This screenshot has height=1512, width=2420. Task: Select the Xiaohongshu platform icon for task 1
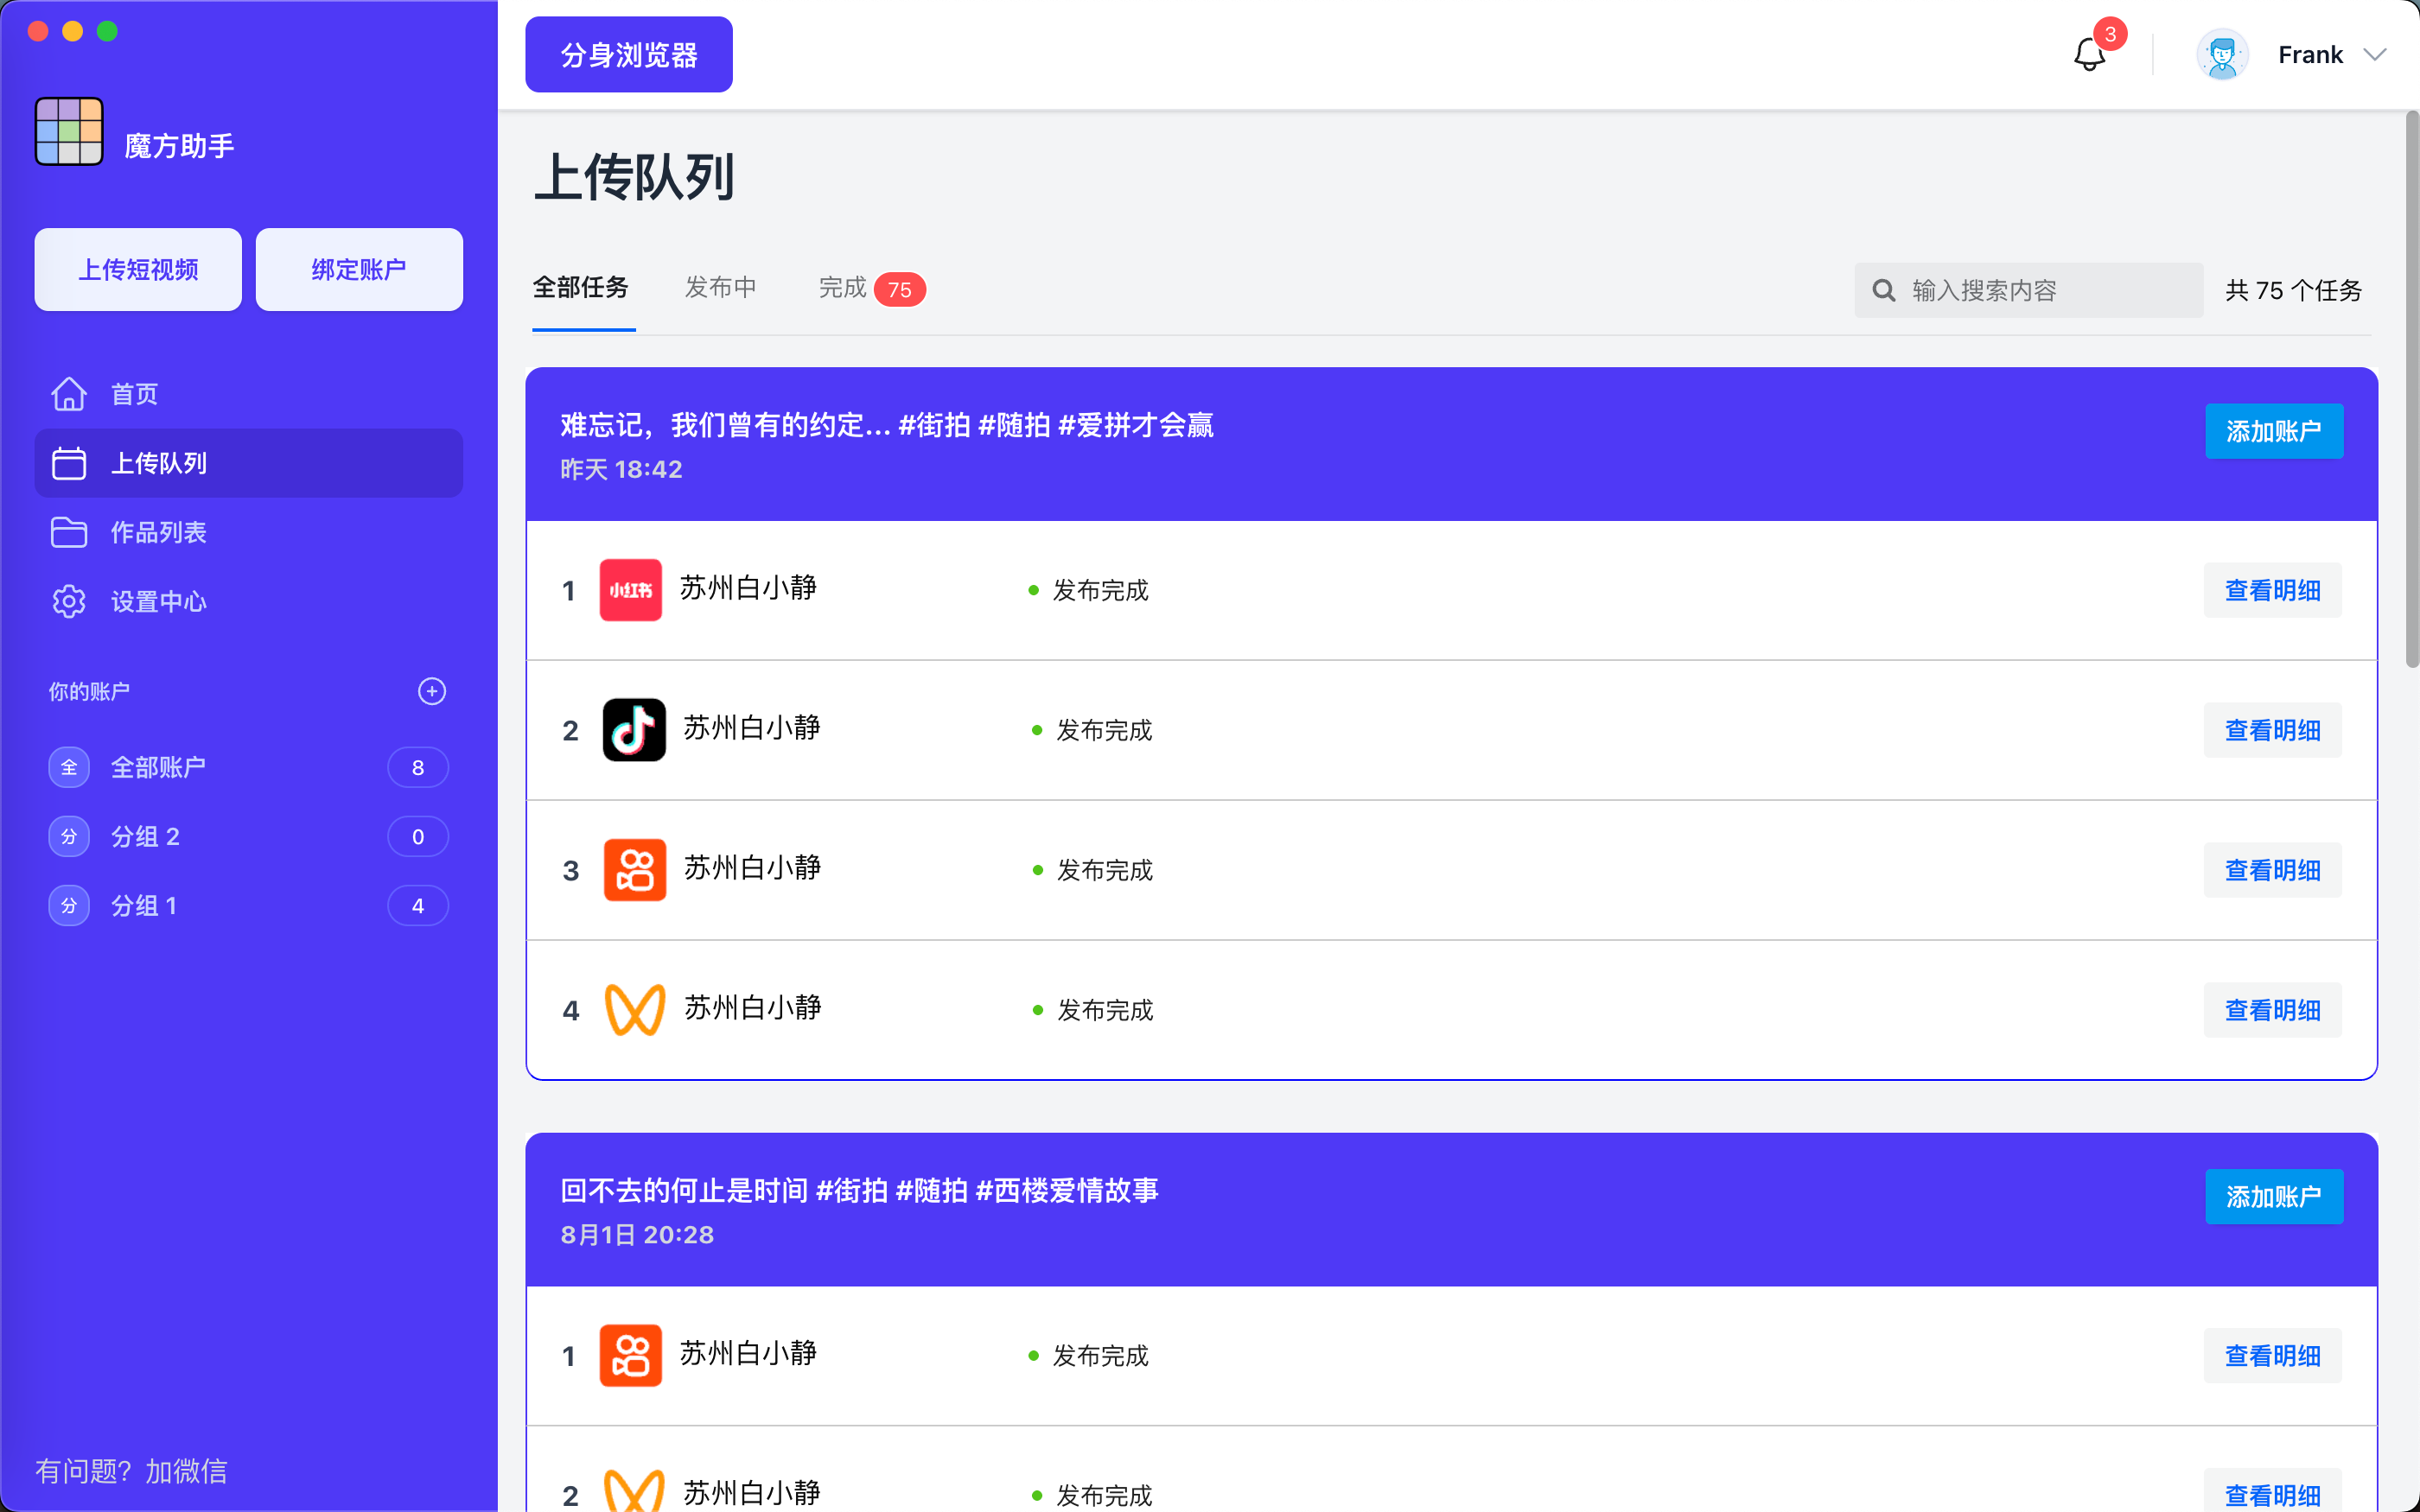[x=630, y=590]
